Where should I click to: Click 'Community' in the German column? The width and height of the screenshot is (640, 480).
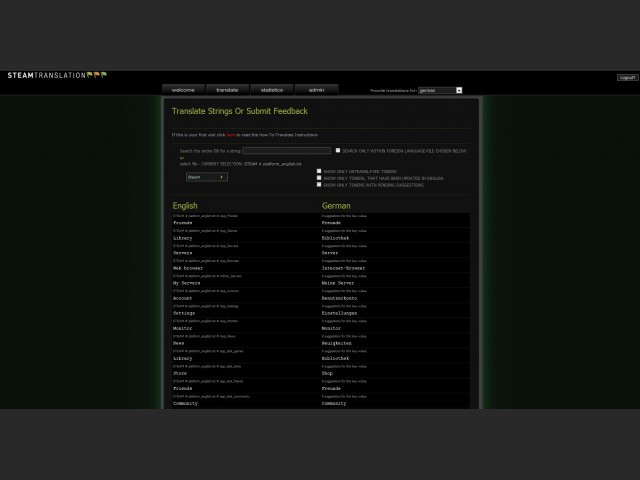click(x=334, y=404)
